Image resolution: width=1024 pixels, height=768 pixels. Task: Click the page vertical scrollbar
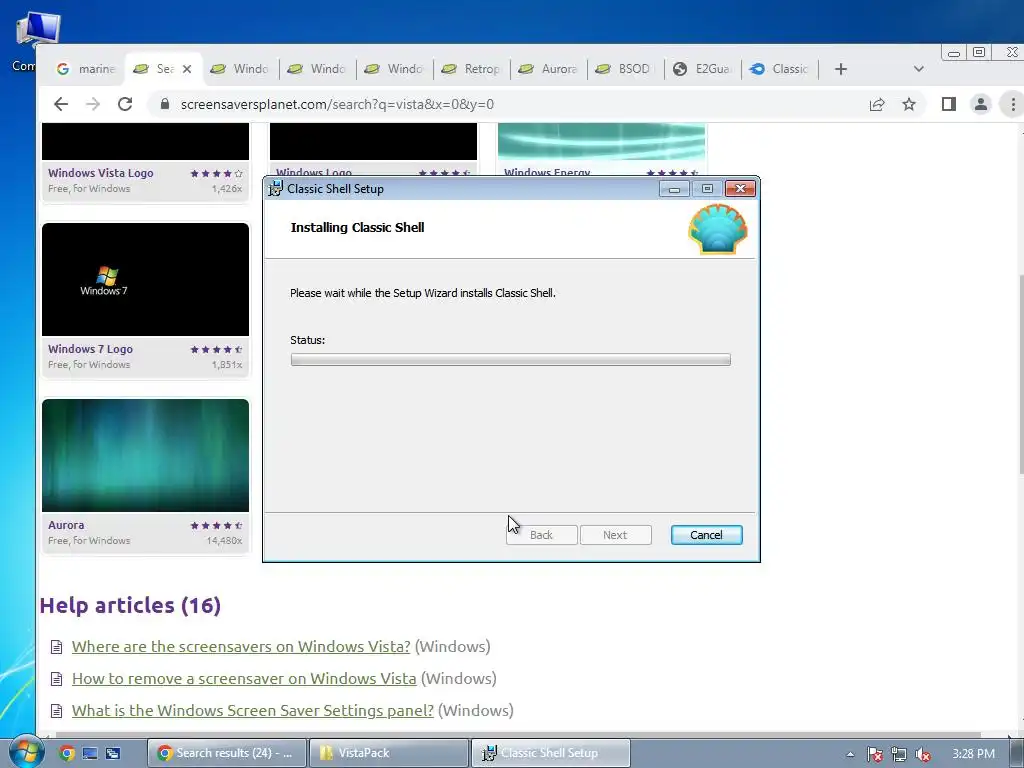[x=1019, y=374]
